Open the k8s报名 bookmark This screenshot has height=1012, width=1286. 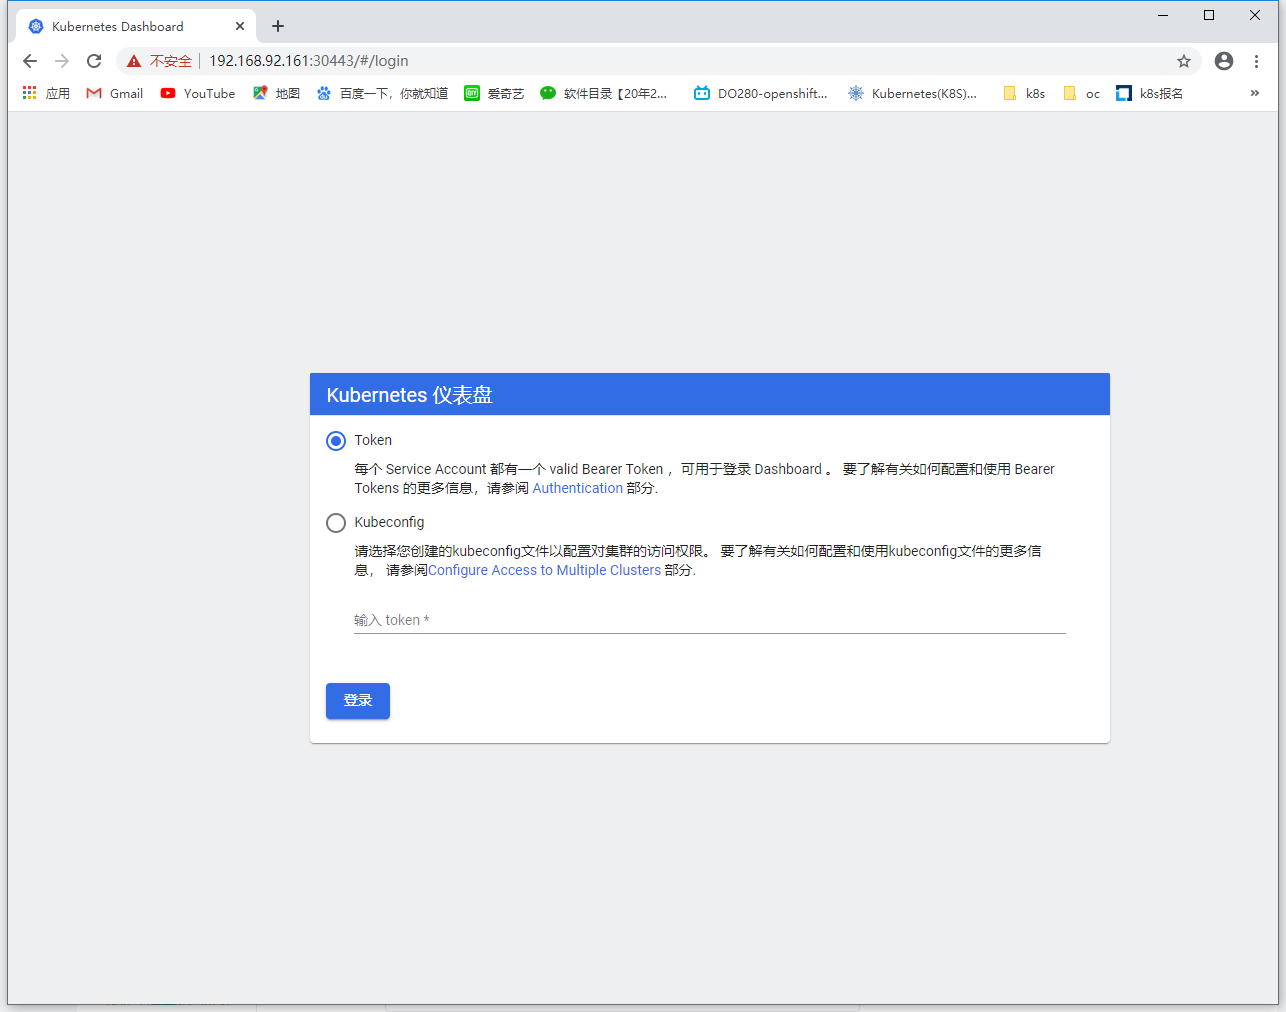[x=1150, y=93]
